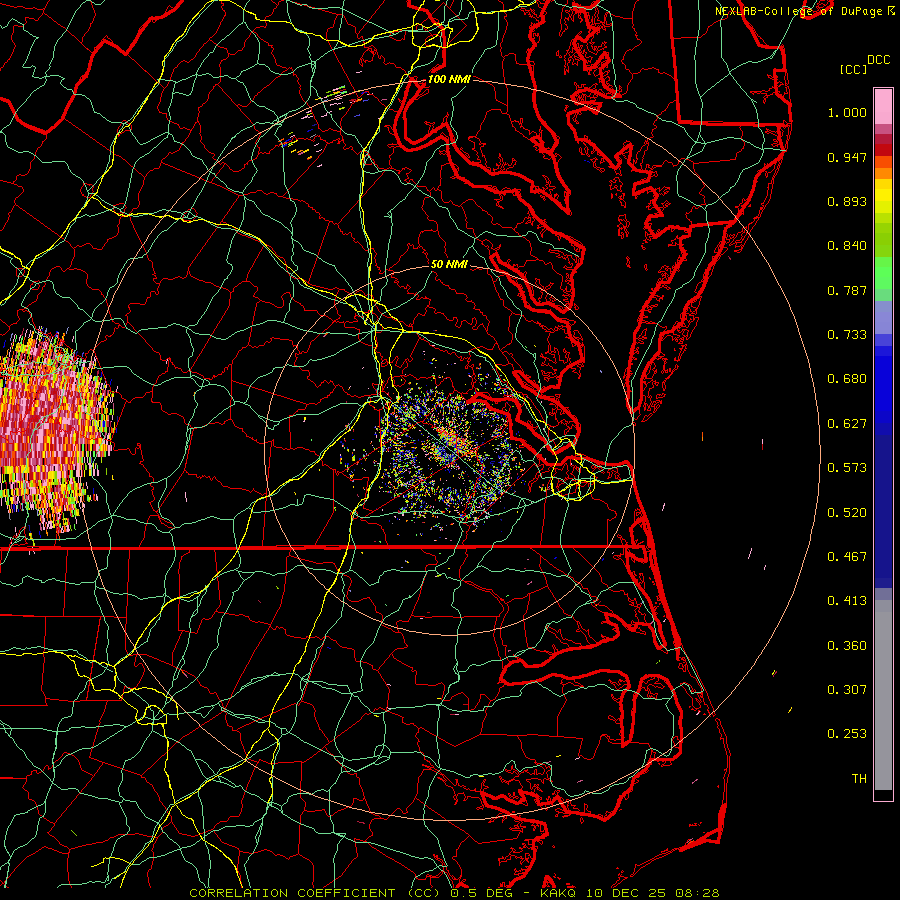Click the 1.000 value on the color scale
The image size is (900, 900).
click(847, 112)
